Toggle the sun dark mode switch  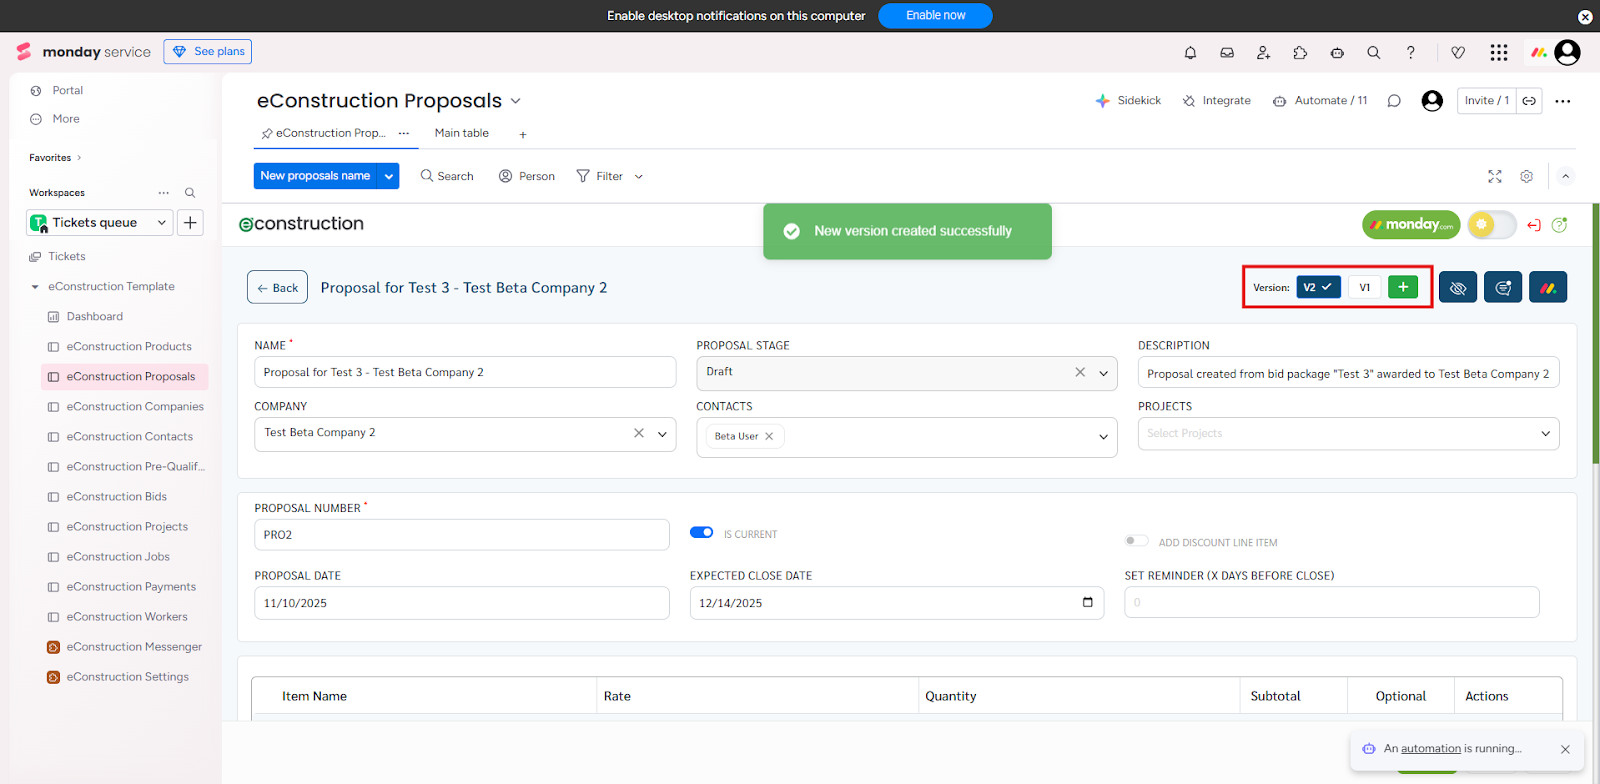[x=1491, y=225]
